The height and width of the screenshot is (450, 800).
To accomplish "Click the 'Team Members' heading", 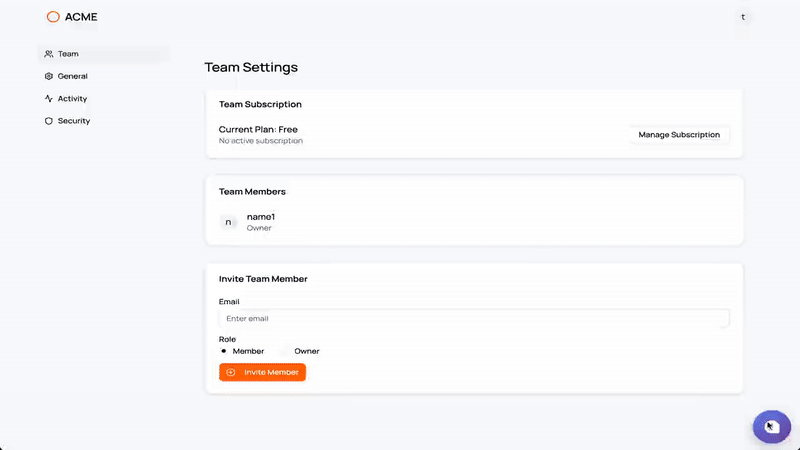I will [x=252, y=192].
